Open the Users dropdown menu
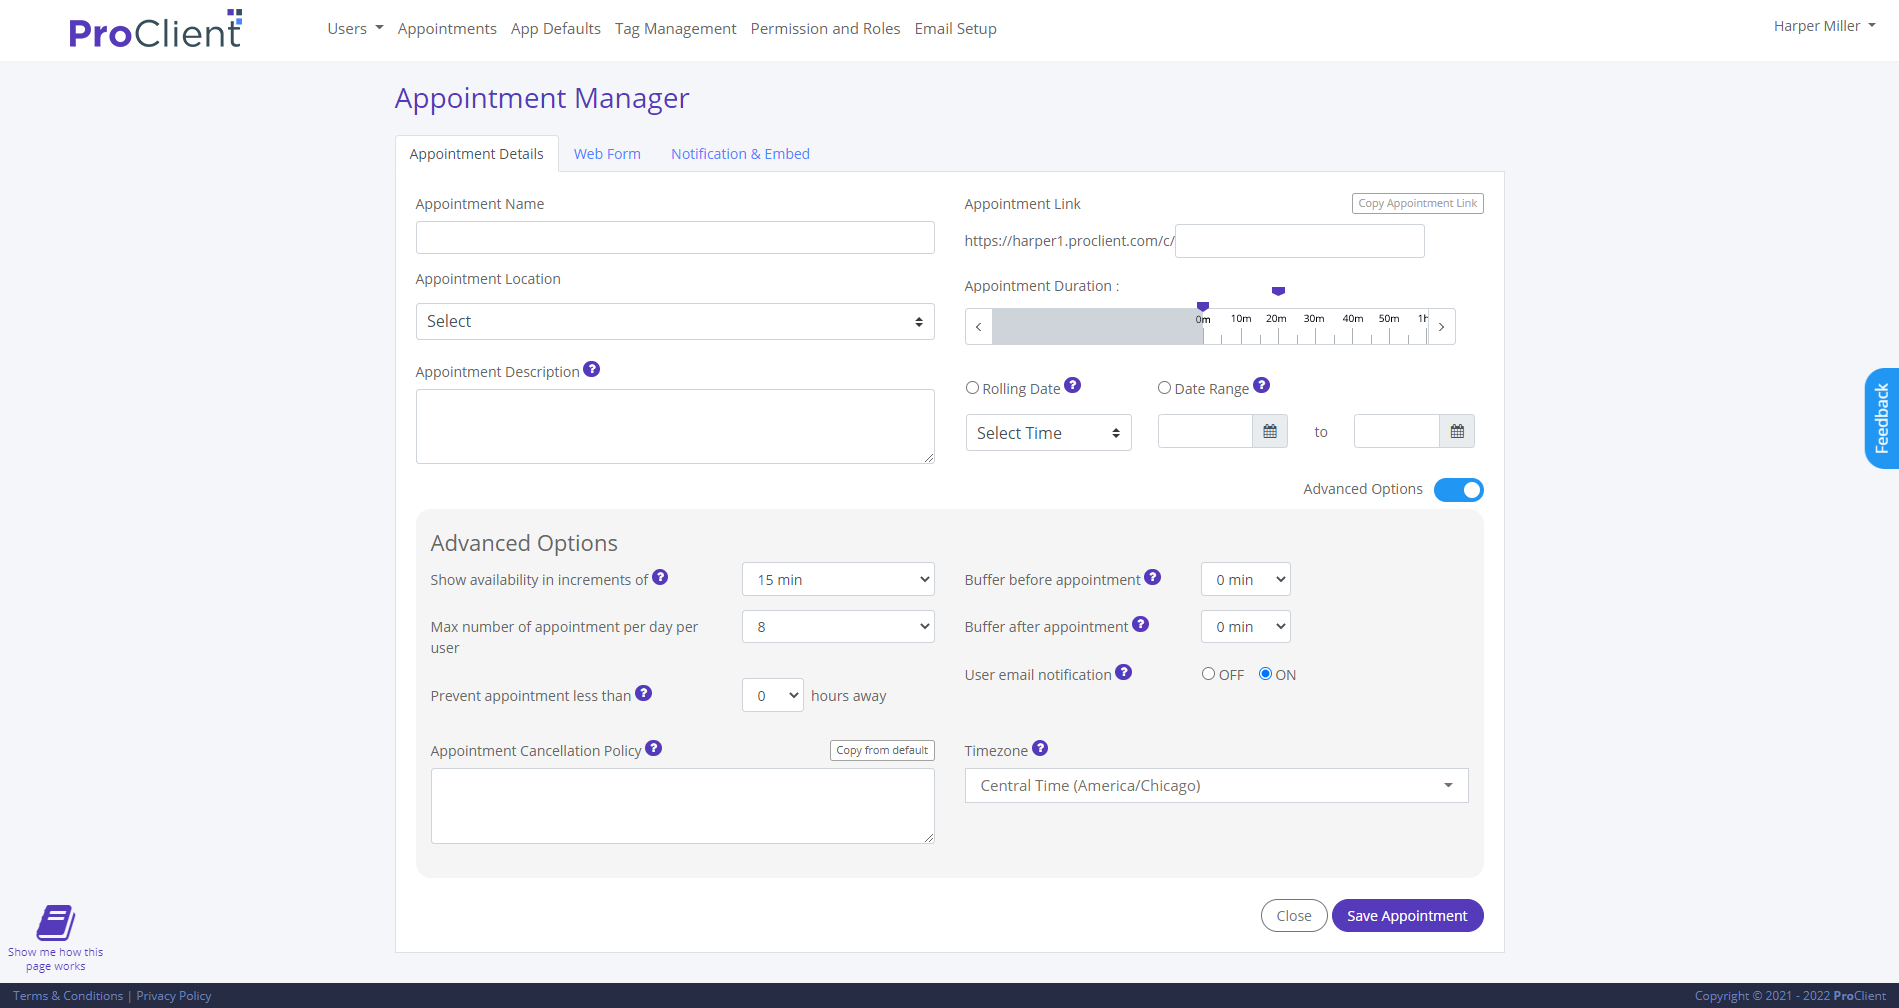 tap(355, 28)
